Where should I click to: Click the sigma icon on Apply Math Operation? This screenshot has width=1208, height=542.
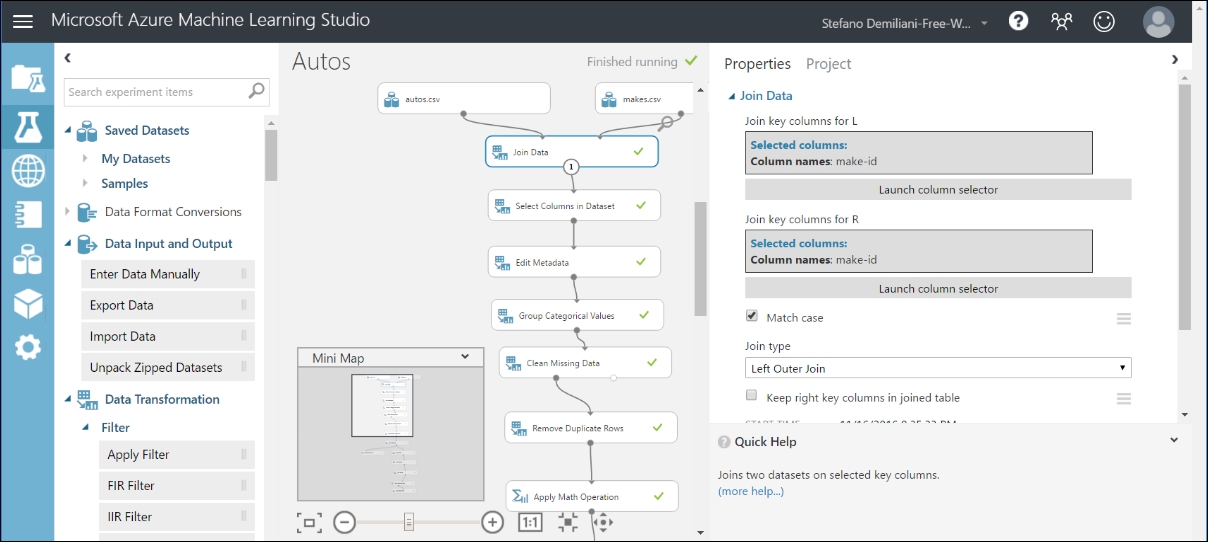[520, 496]
